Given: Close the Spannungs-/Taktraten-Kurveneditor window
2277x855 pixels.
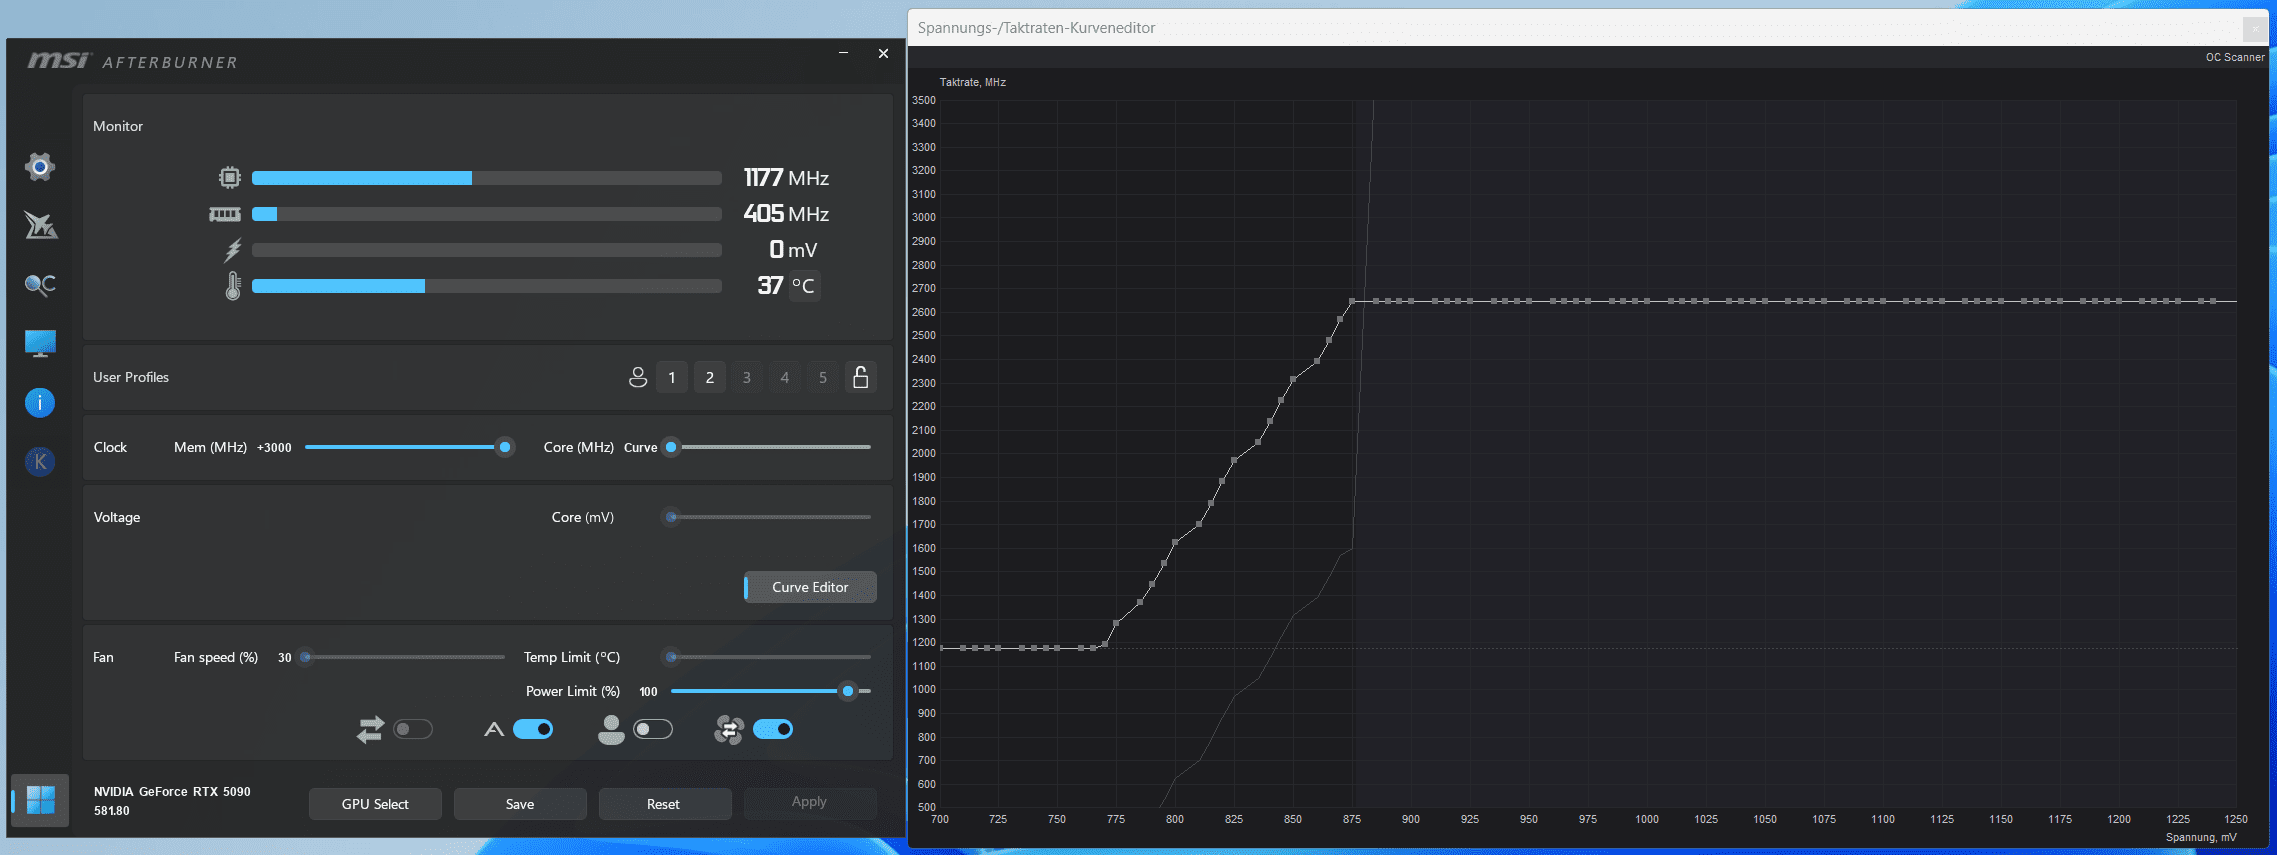Looking at the screenshot, I should click(x=2255, y=29).
